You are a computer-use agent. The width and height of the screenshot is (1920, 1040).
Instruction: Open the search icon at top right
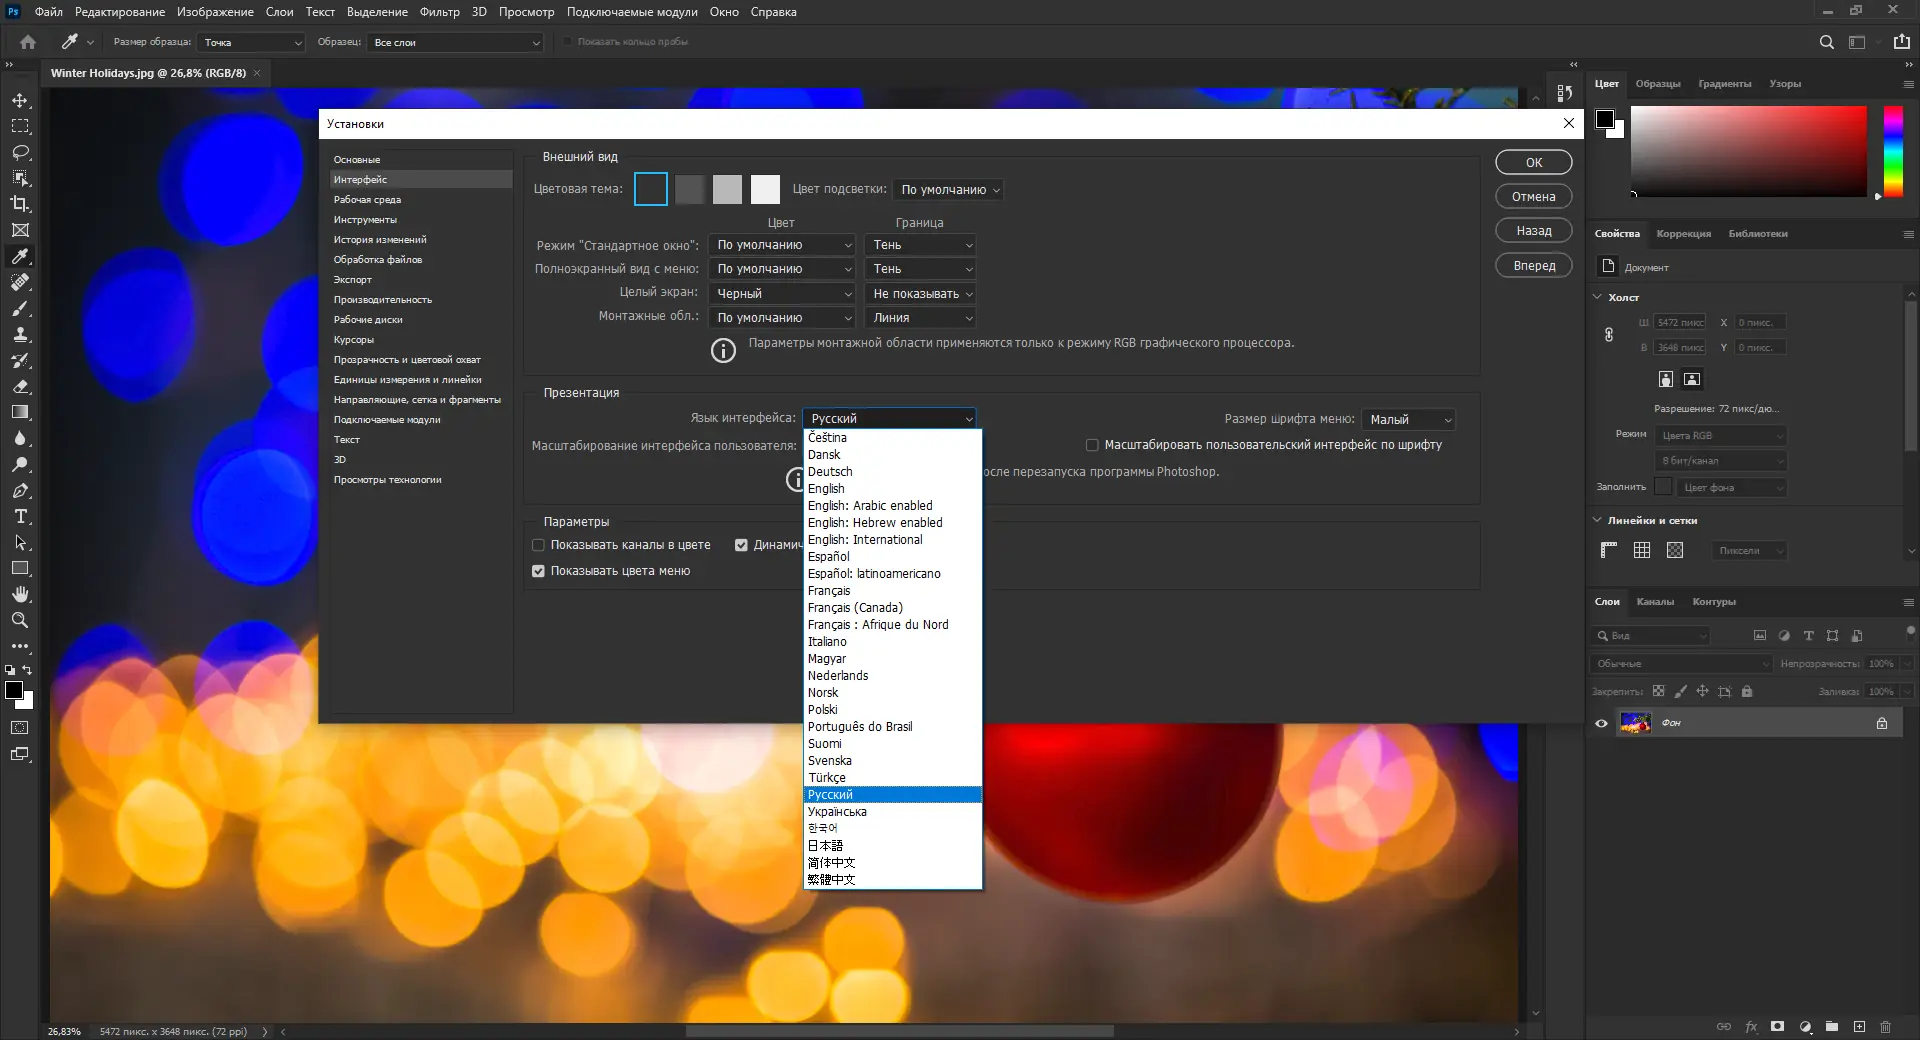tap(1827, 42)
